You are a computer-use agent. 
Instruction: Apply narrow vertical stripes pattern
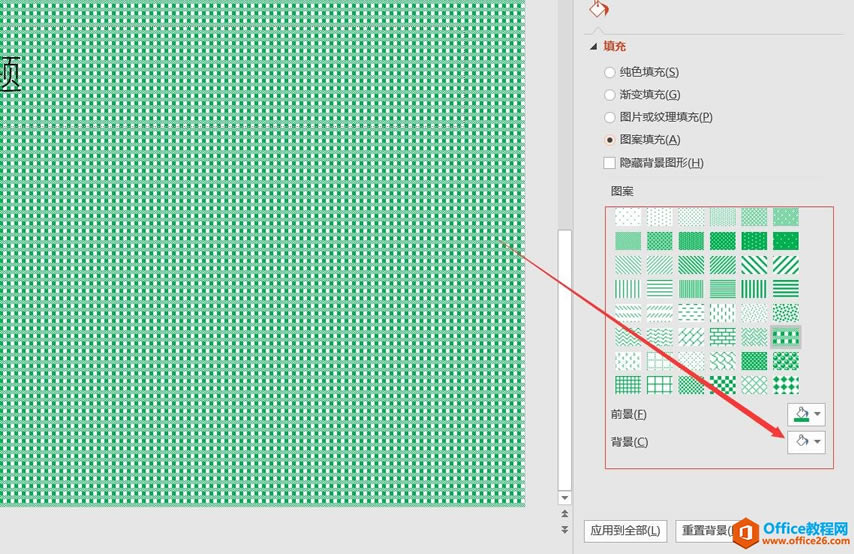691,289
